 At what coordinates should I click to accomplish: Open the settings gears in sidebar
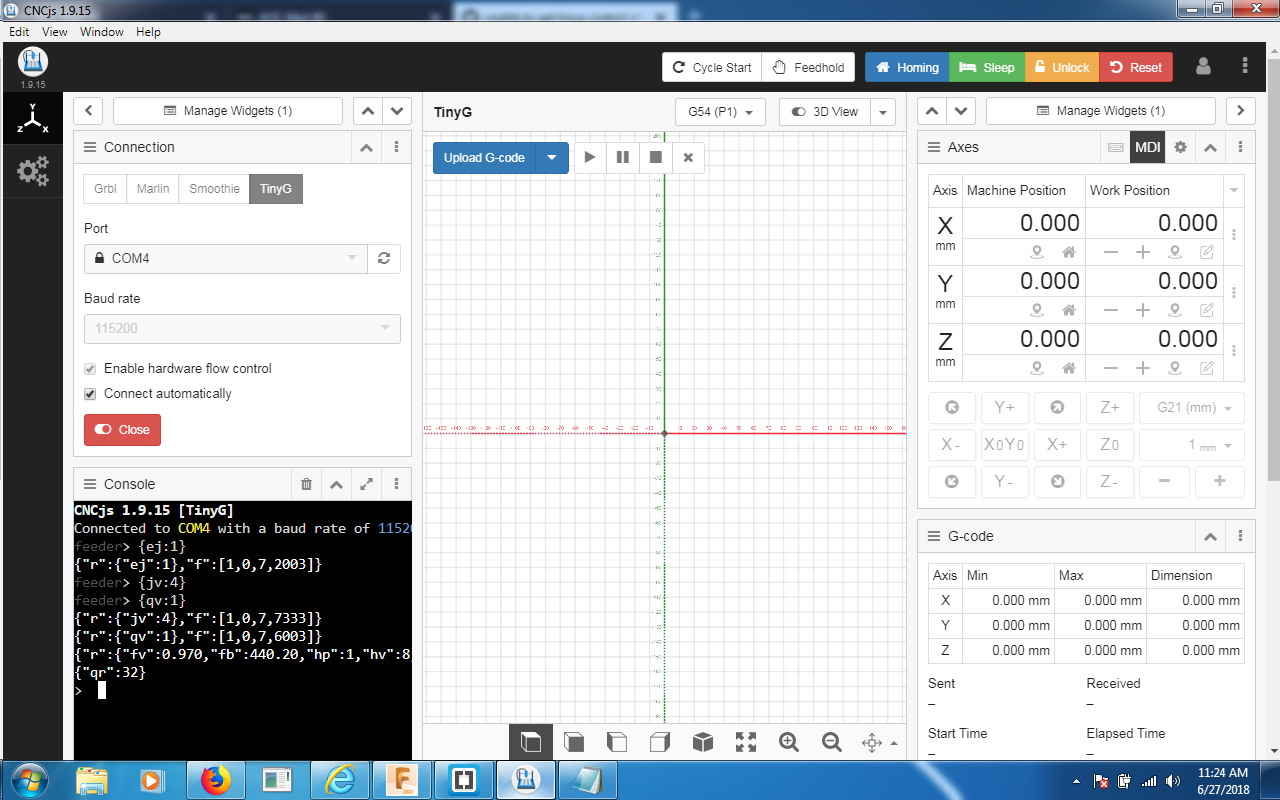click(x=33, y=172)
